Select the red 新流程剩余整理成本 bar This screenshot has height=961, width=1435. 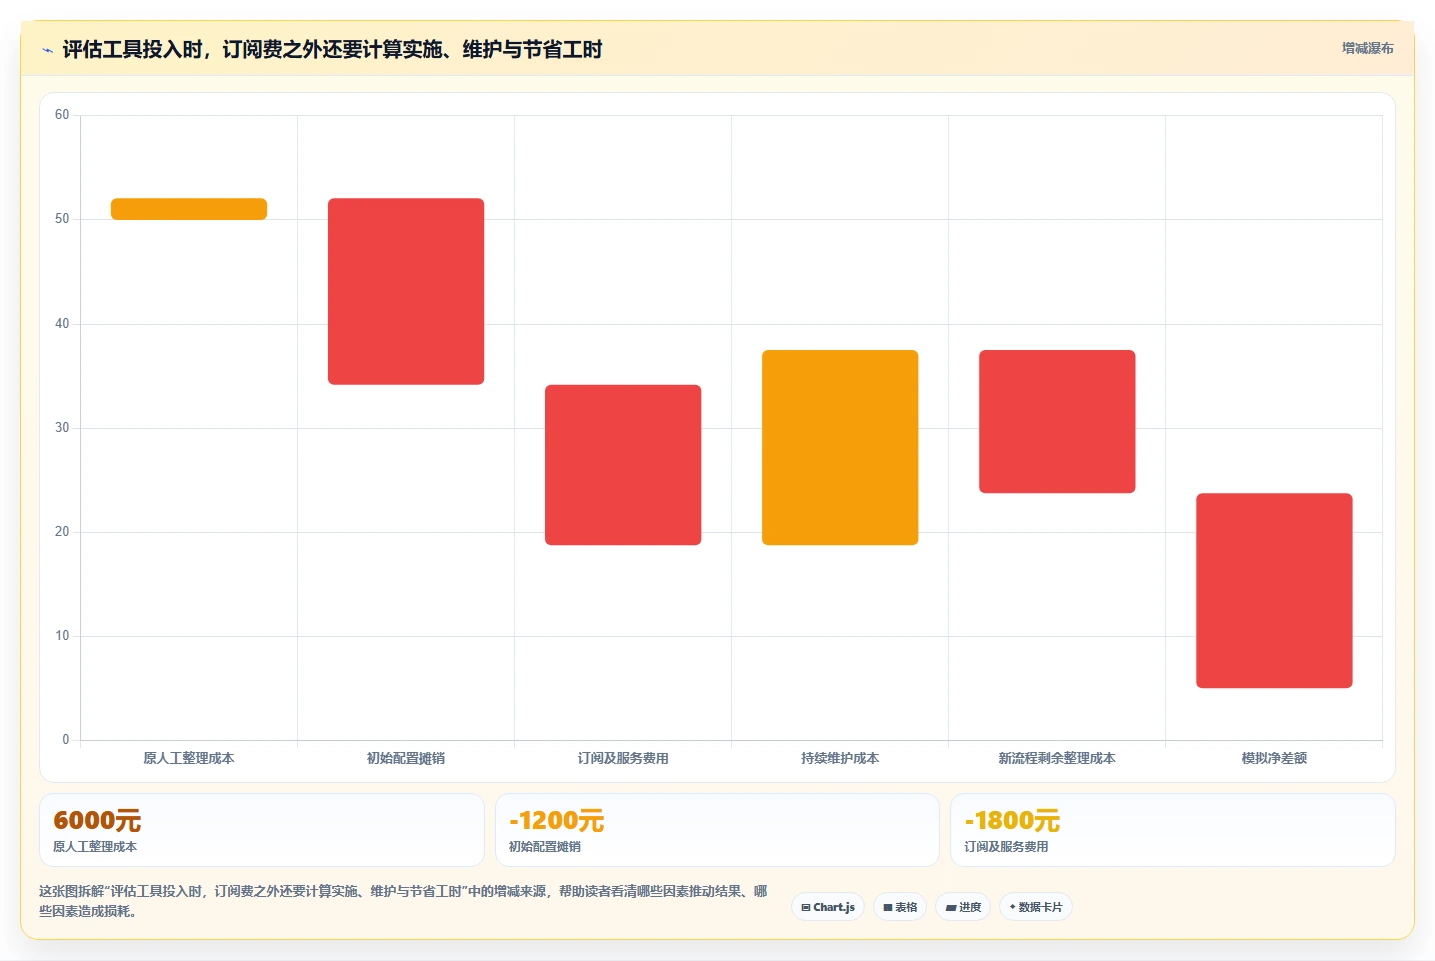click(x=1057, y=421)
